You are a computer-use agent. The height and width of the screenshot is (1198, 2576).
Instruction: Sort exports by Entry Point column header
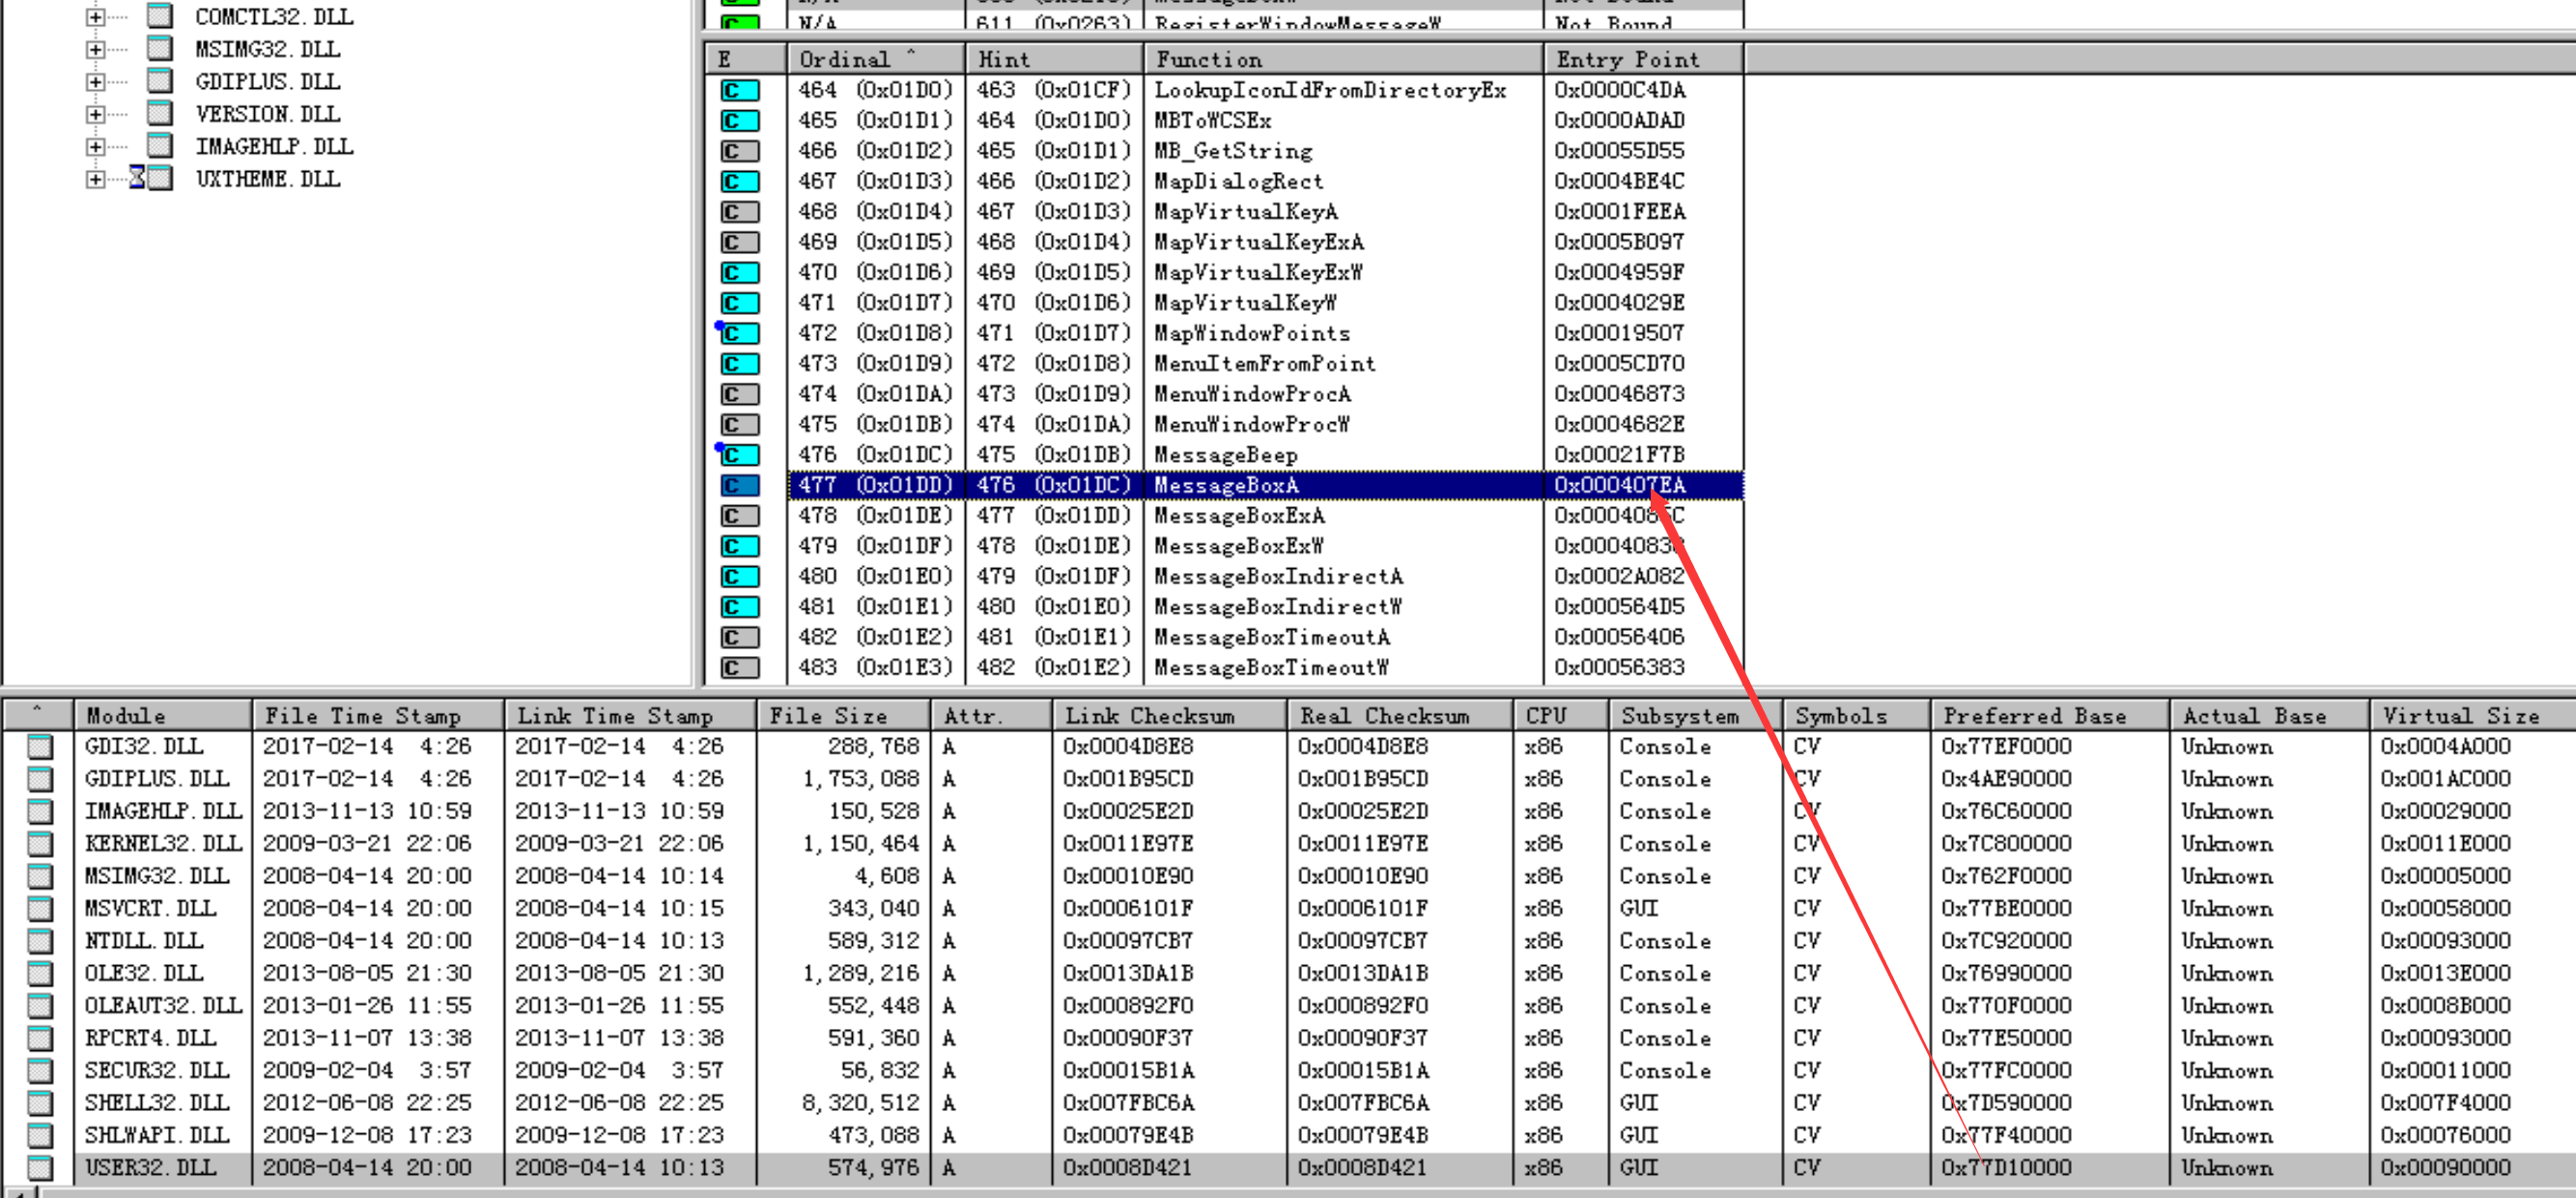pyautogui.click(x=1645, y=59)
